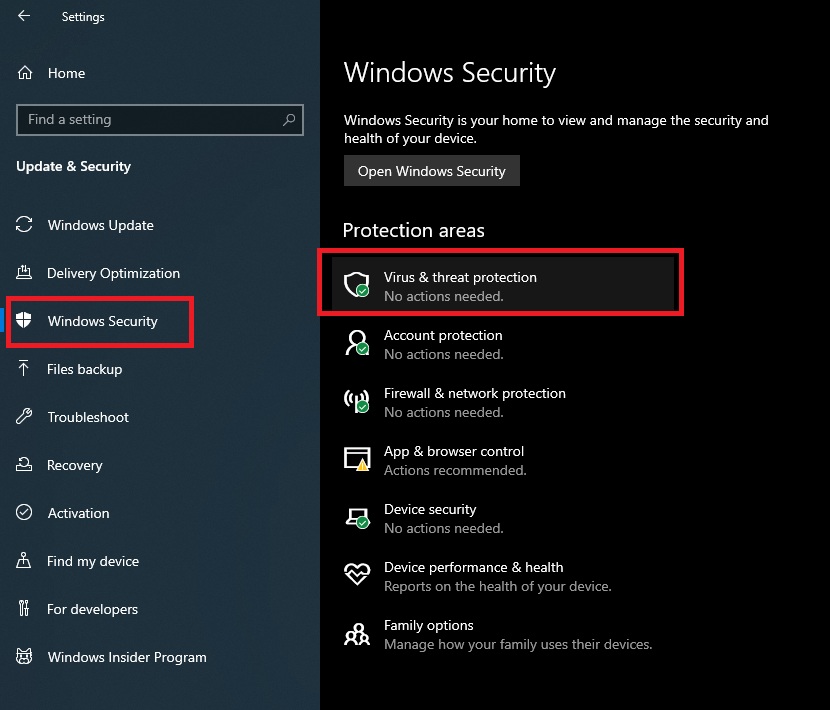Click the Find a setting search box
This screenshot has height=710, width=830.
[x=150, y=120]
